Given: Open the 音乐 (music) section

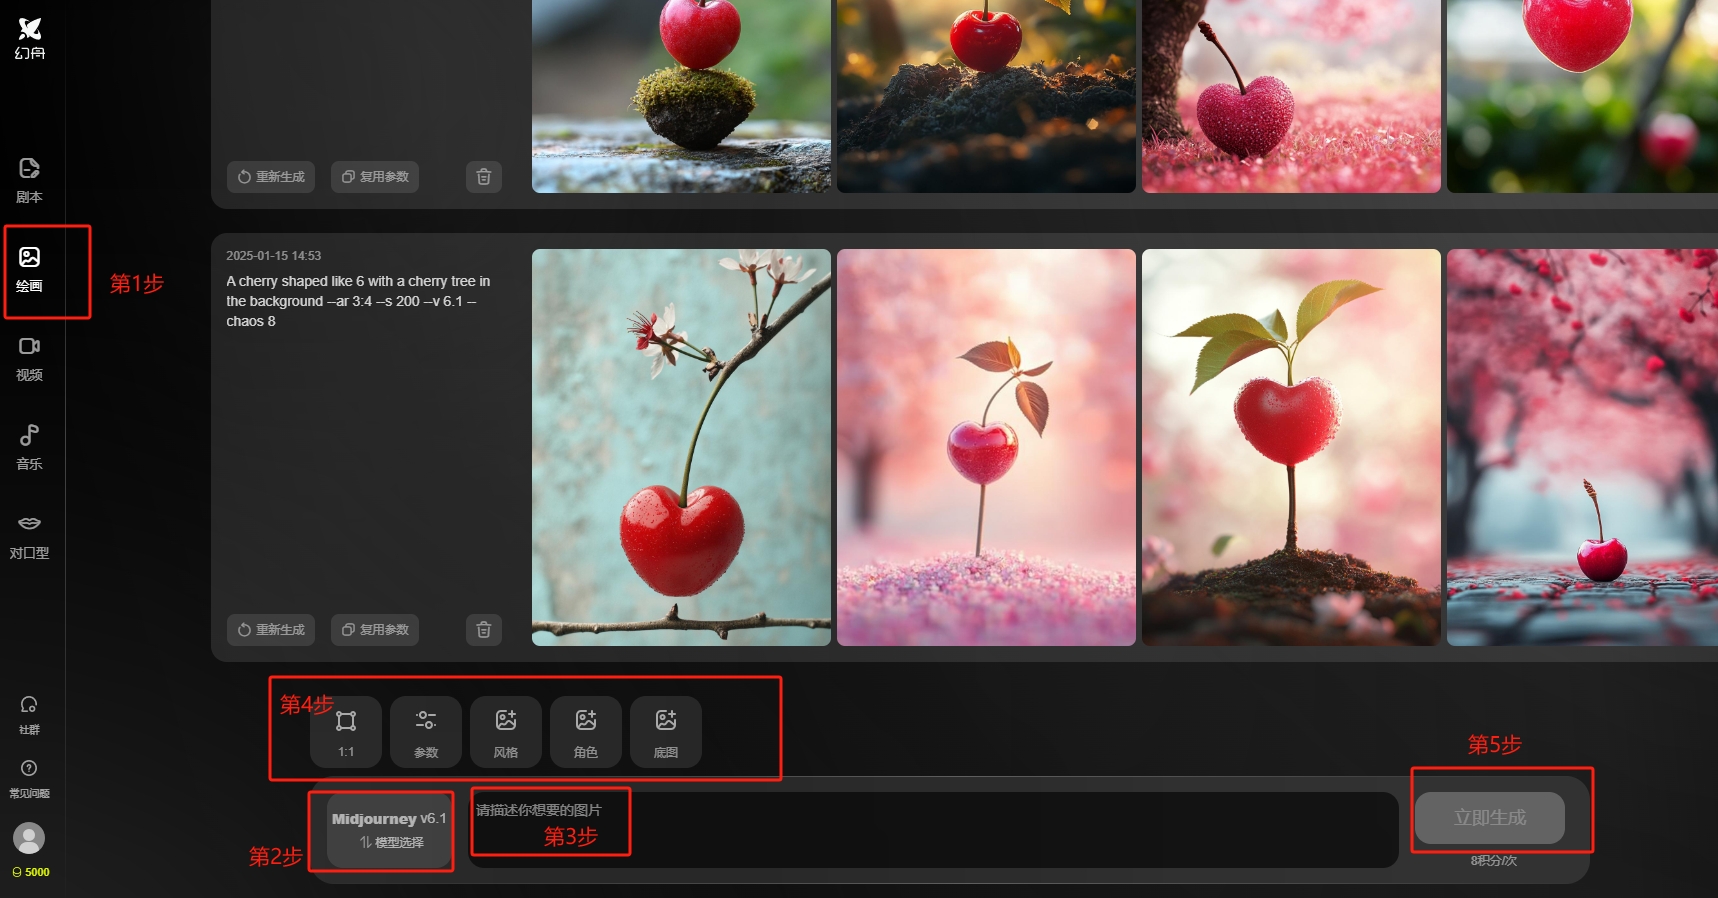Looking at the screenshot, I should (x=29, y=447).
